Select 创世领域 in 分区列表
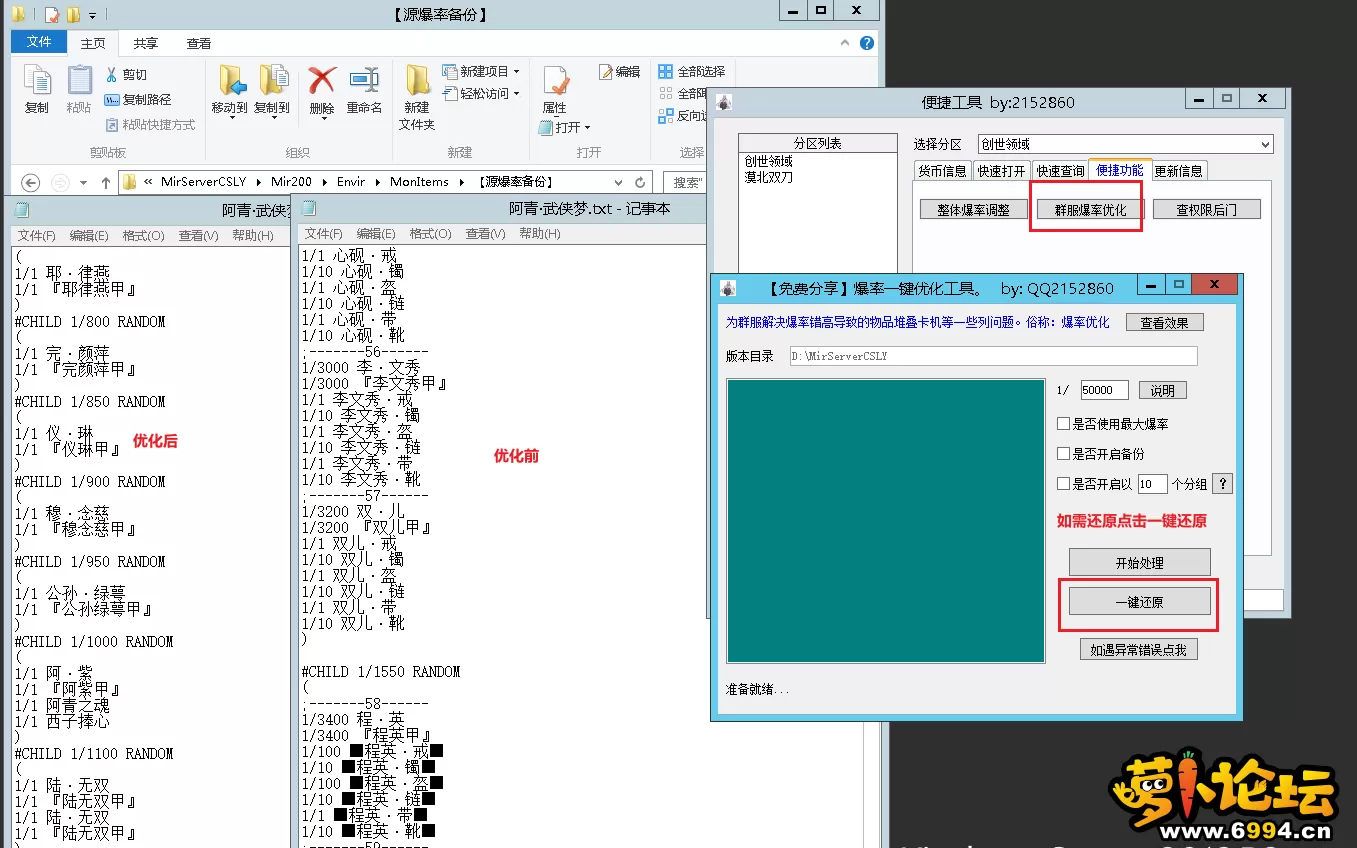 (768, 161)
